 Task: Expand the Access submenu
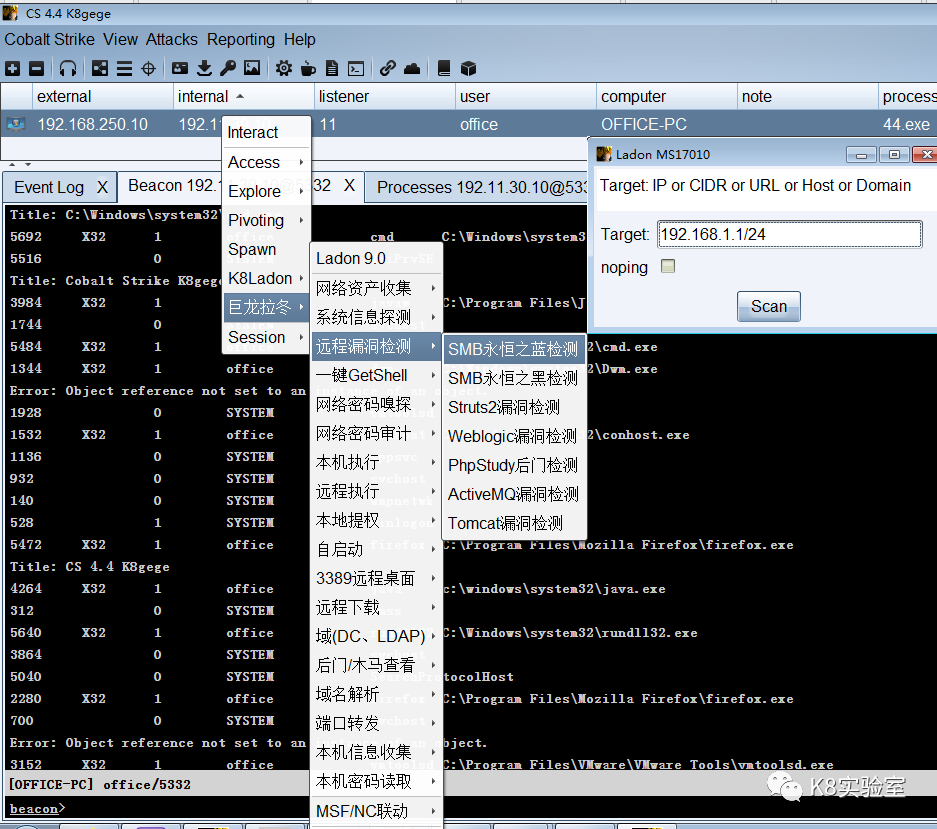[266, 163]
